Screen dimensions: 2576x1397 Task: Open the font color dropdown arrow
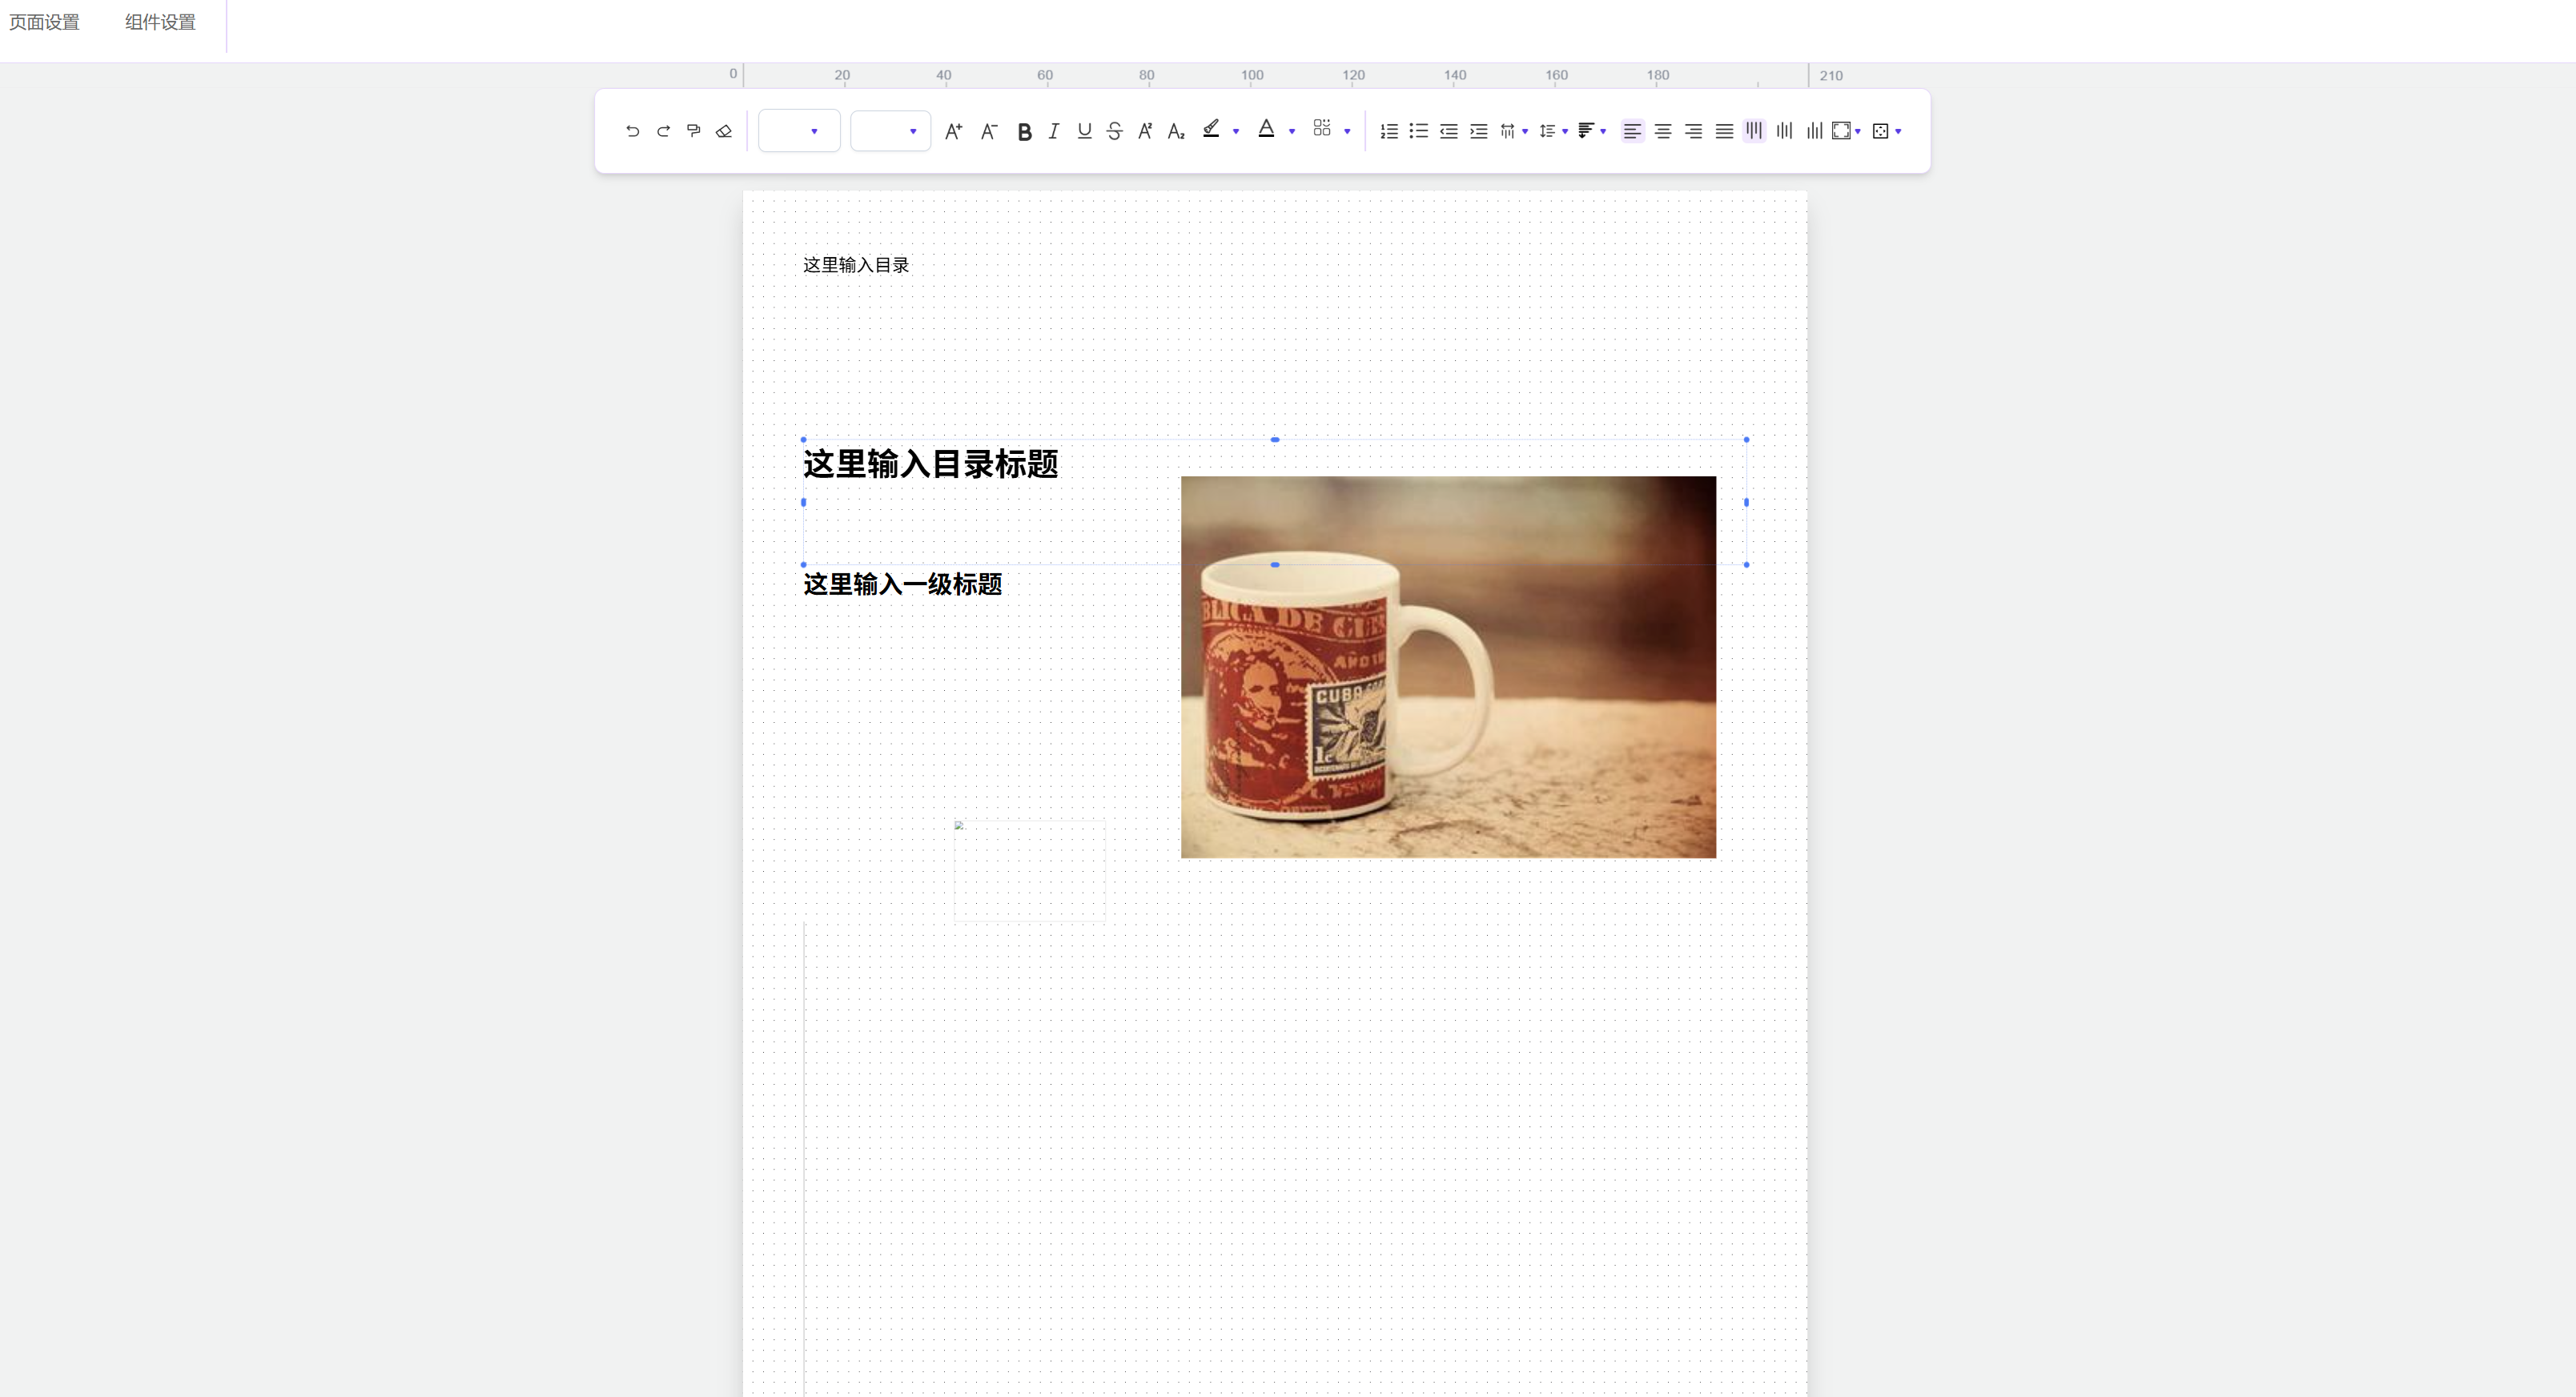click(1290, 131)
